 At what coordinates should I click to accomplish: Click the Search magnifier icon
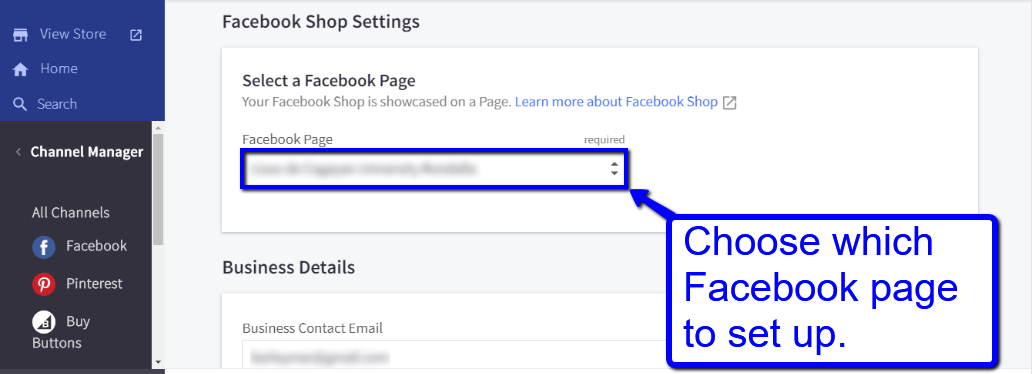click(20, 104)
